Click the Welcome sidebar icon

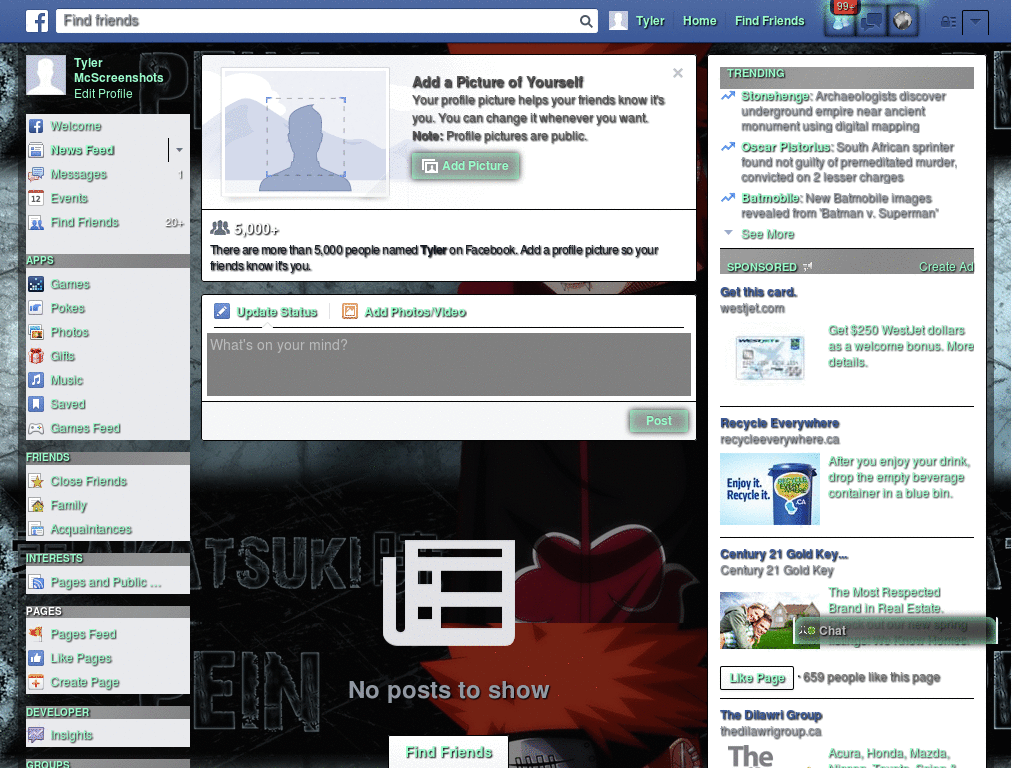click(x=36, y=126)
